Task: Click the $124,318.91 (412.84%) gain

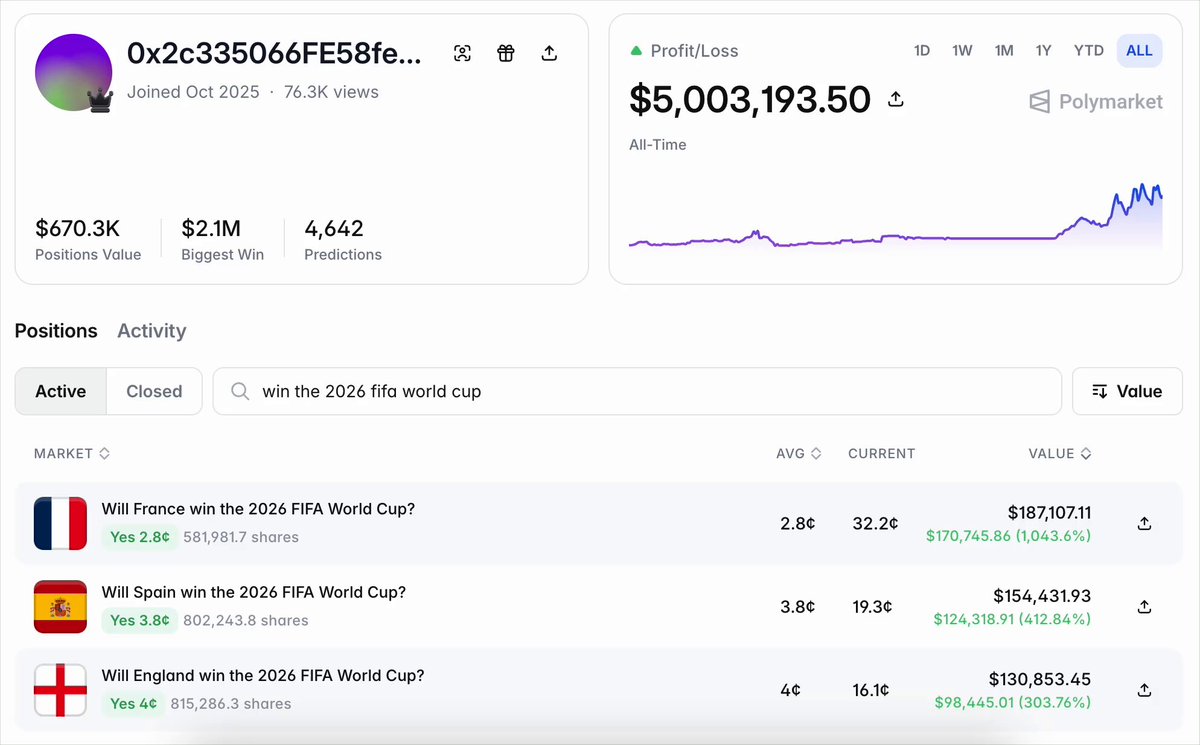Action: pos(1012,619)
